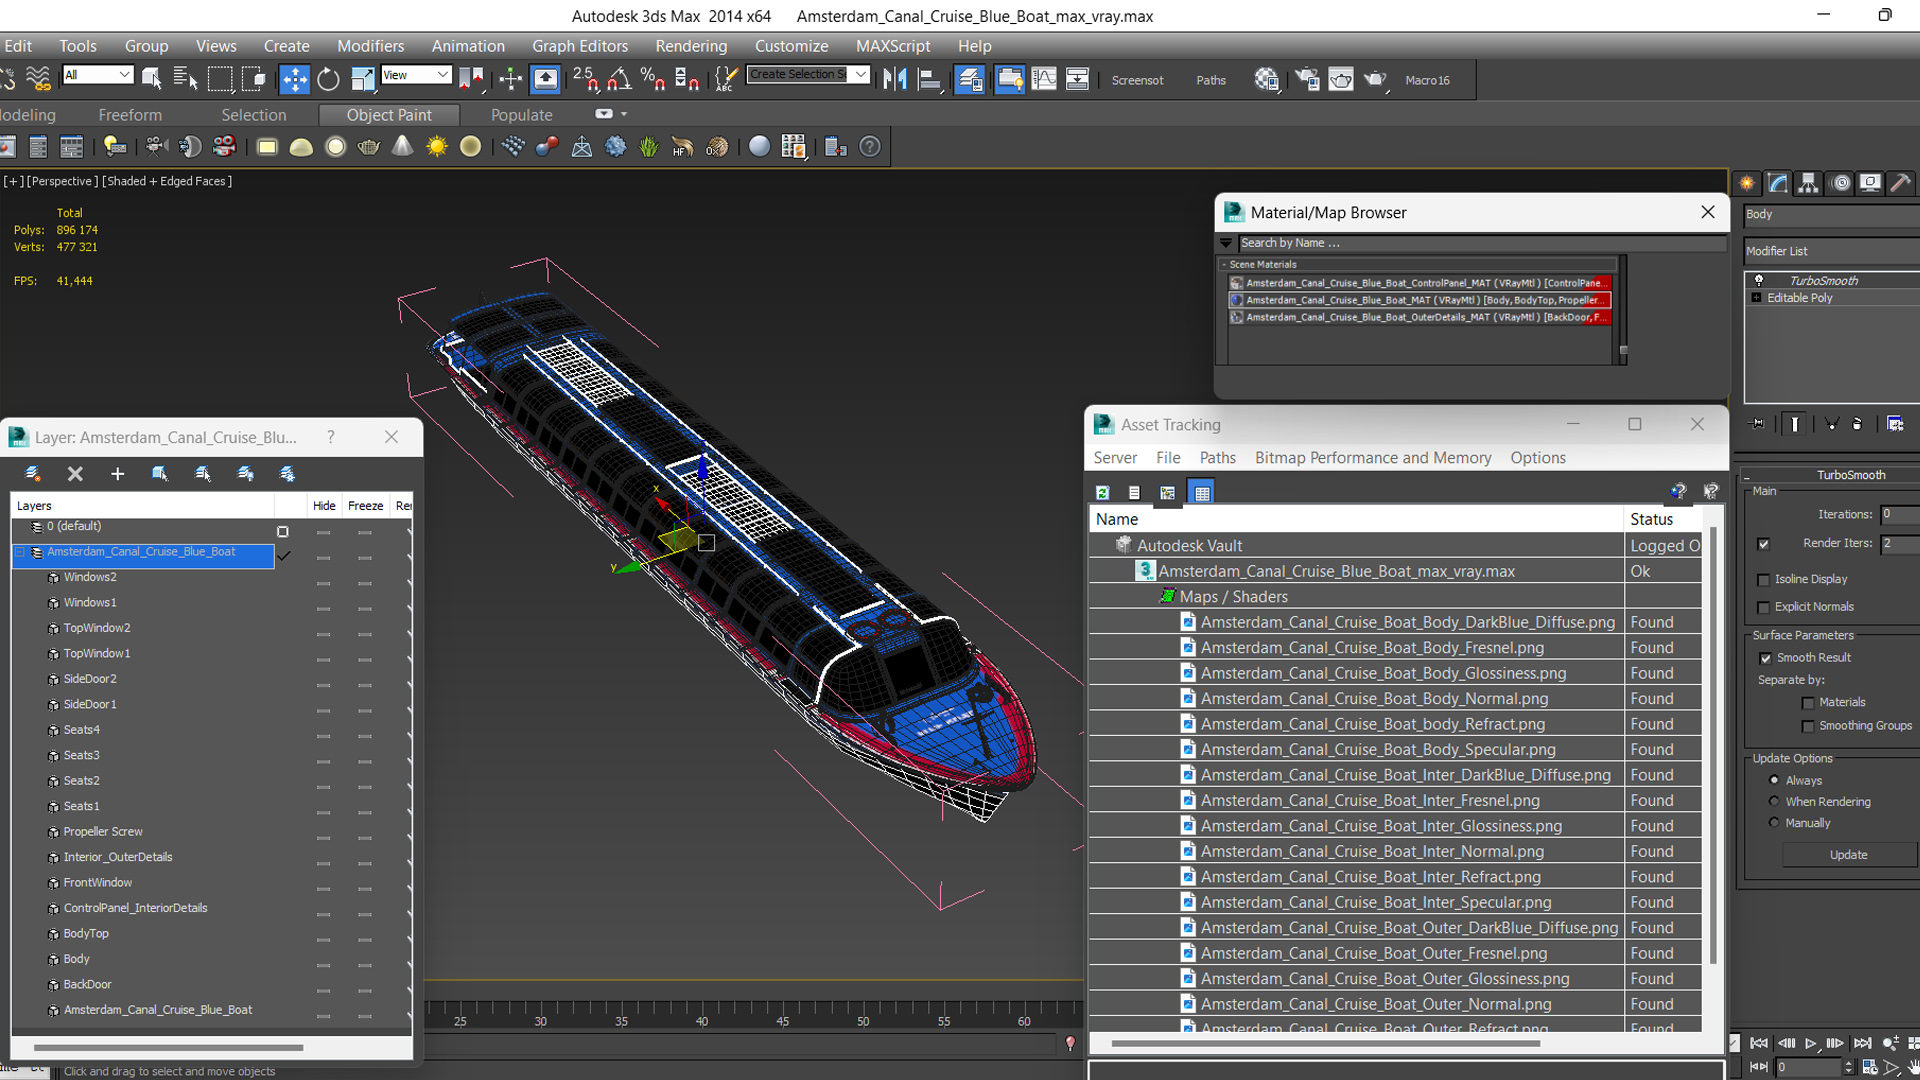Enable Explicit Normals checkbox
This screenshot has width=1920, height=1080.
click(1764, 608)
